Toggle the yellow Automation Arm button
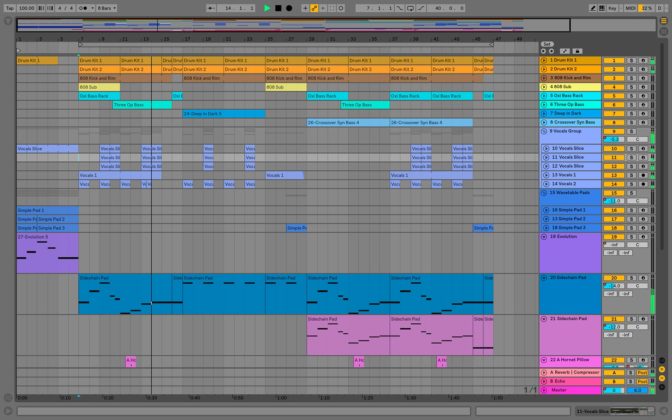672x420 pixels. [314, 8]
